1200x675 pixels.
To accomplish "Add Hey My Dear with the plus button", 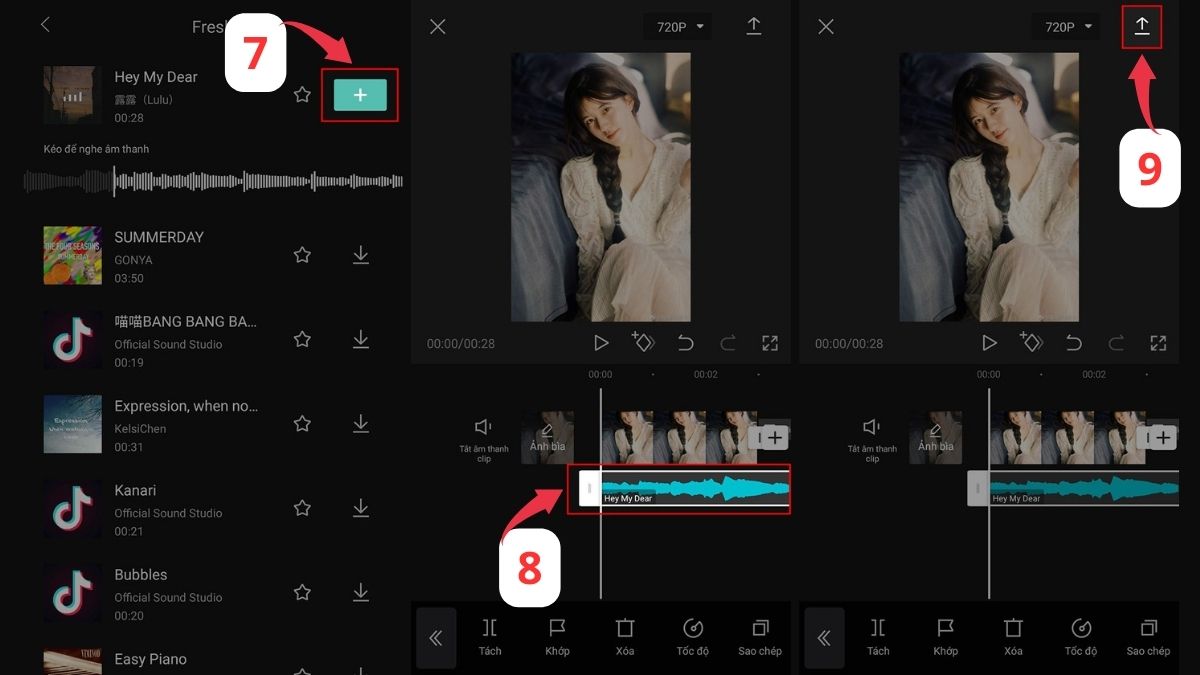I will point(360,95).
